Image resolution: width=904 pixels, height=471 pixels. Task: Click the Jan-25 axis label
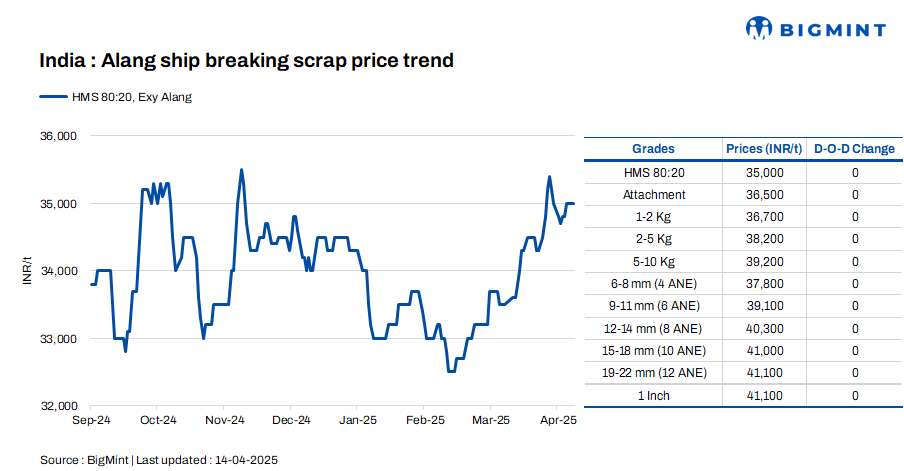358,421
